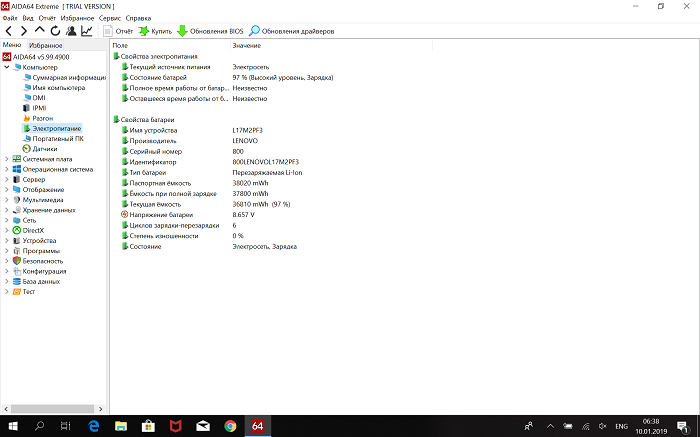Open McAfee from the taskbar

point(176,426)
